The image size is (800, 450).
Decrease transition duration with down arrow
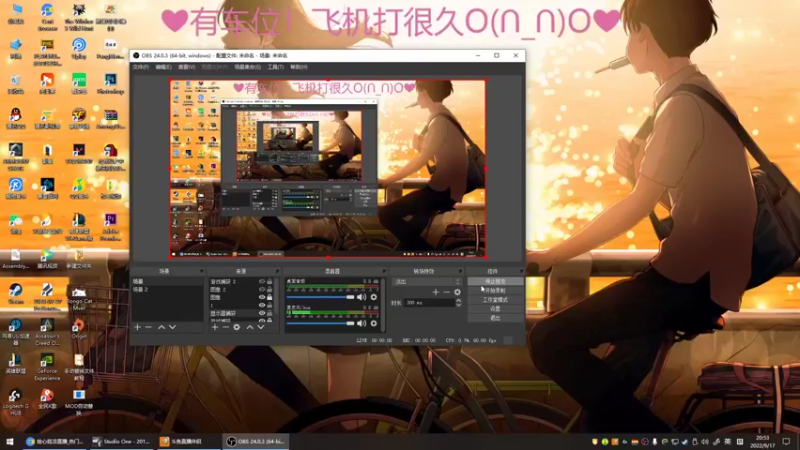(x=458, y=305)
